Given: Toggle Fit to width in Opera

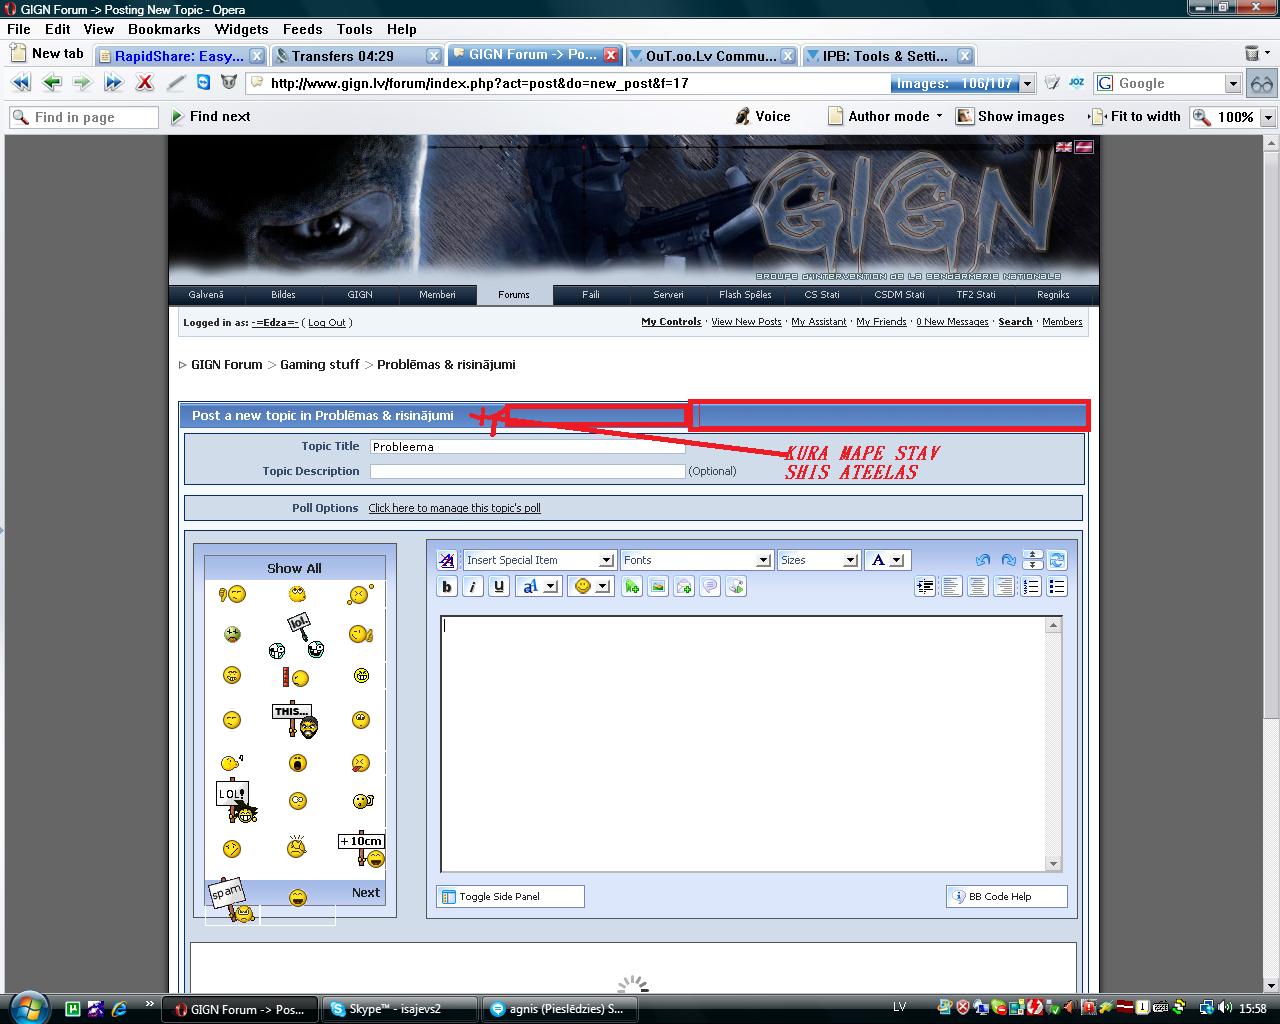Looking at the screenshot, I should (1135, 116).
